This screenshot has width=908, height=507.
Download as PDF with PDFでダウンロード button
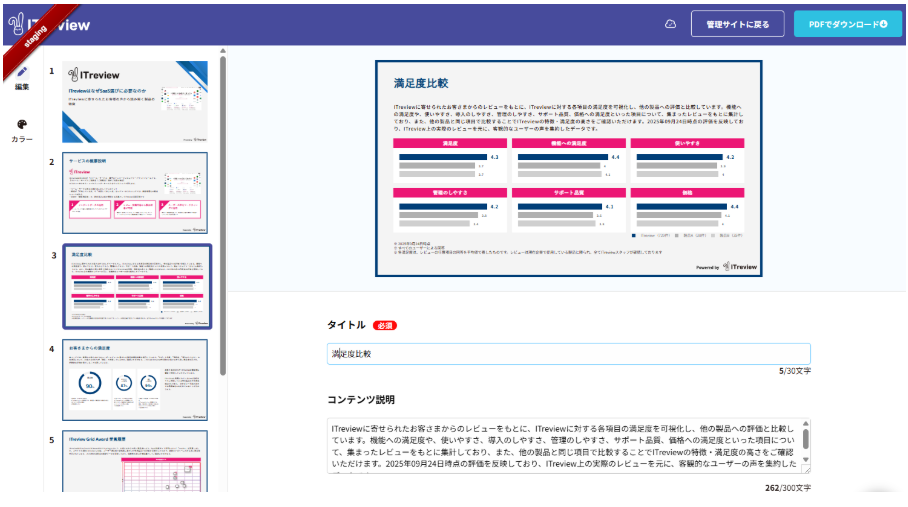click(848, 24)
